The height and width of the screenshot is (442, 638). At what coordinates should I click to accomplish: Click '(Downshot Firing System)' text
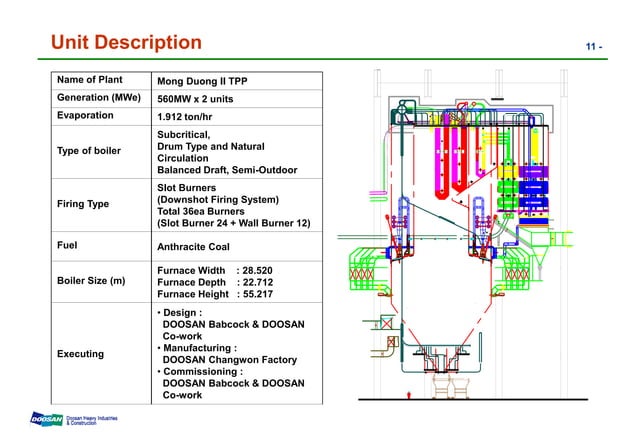tap(218, 200)
